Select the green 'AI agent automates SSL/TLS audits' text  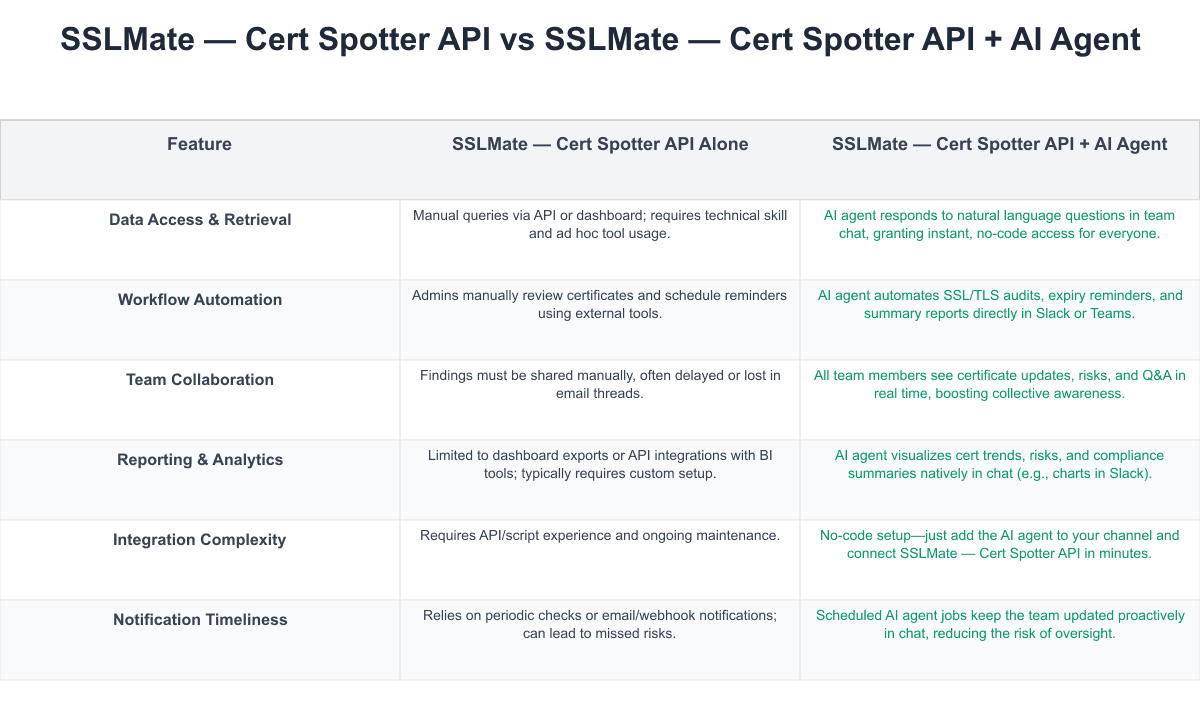point(1000,304)
